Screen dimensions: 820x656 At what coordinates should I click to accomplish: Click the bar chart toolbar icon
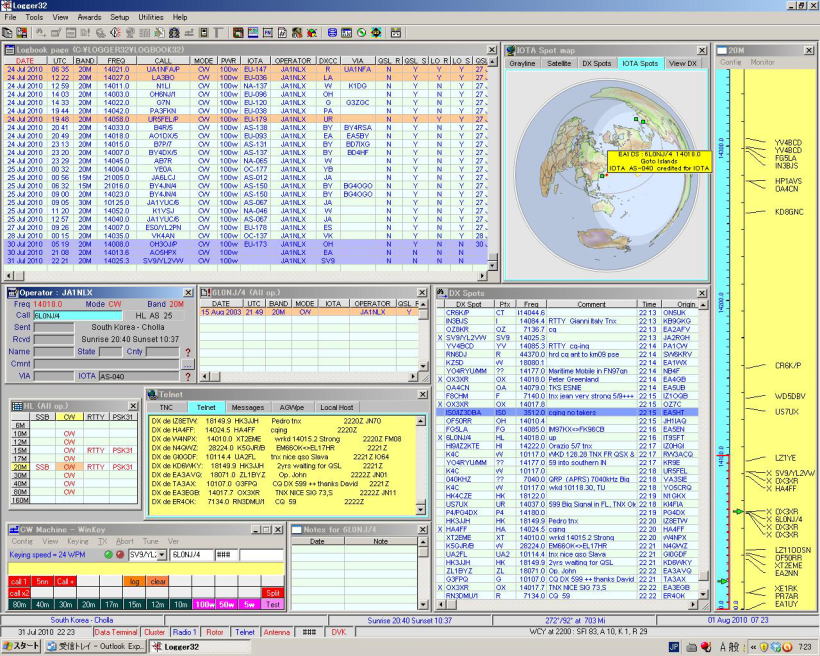(x=346, y=33)
